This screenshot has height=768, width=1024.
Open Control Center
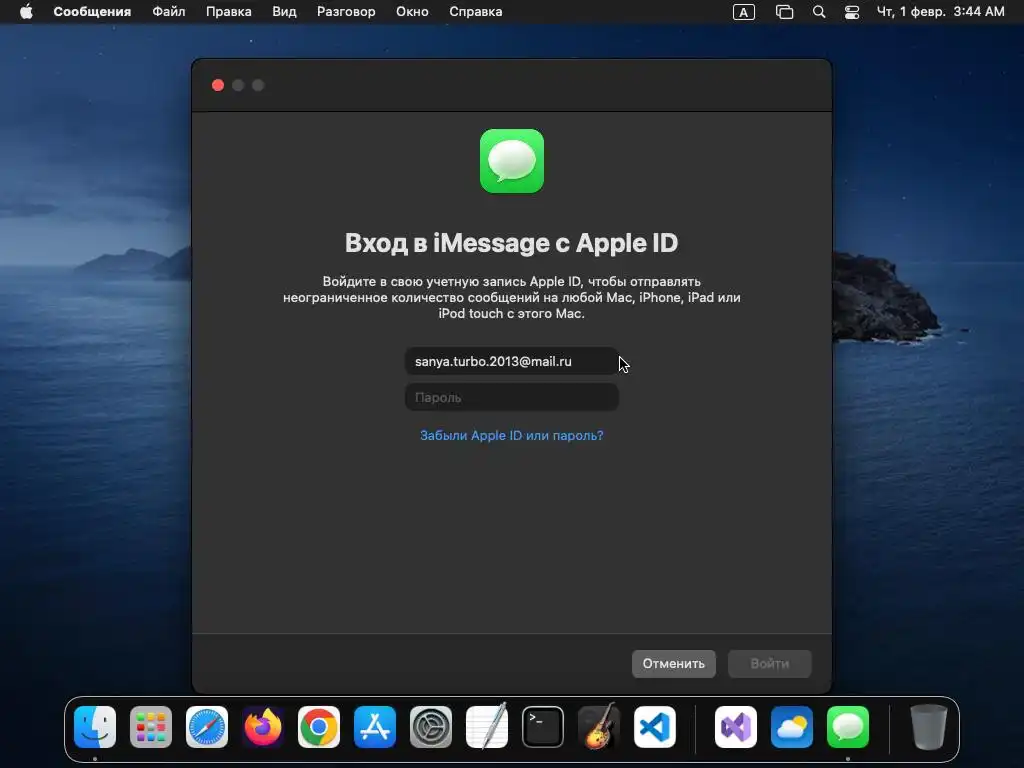pyautogui.click(x=852, y=12)
